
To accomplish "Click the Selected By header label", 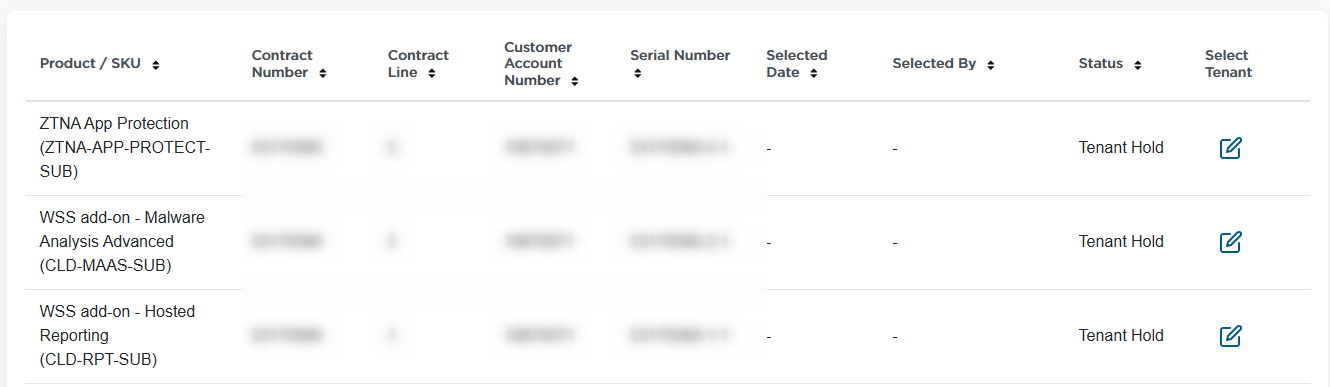I will [x=934, y=64].
